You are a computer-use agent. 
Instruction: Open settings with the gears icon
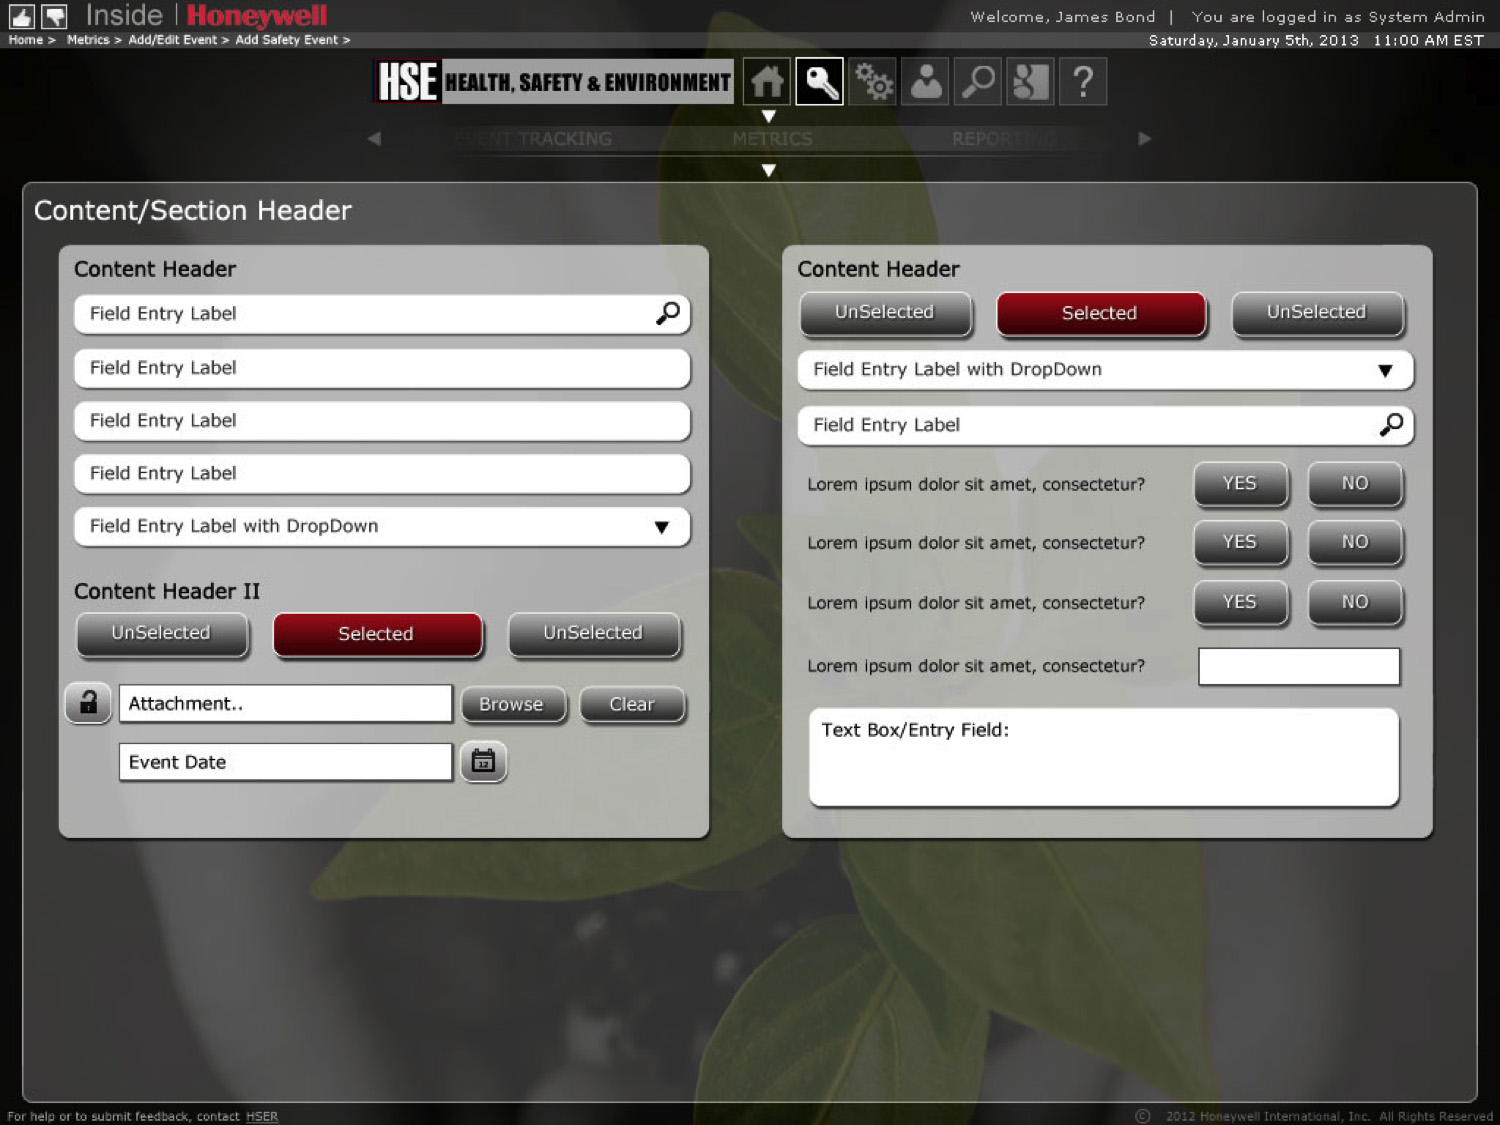pos(873,82)
